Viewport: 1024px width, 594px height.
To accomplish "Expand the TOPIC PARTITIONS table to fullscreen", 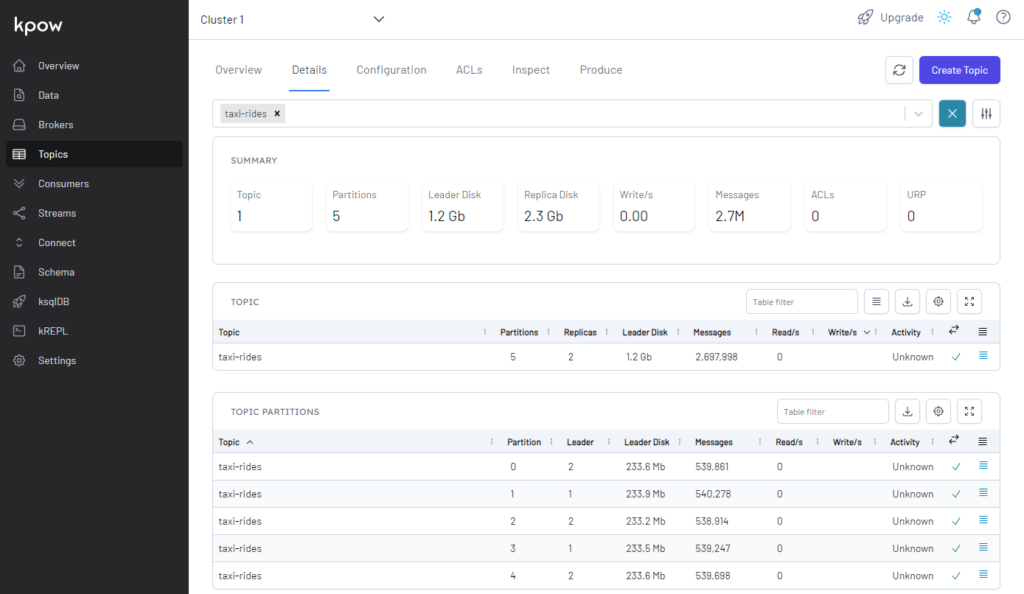I will [968, 411].
